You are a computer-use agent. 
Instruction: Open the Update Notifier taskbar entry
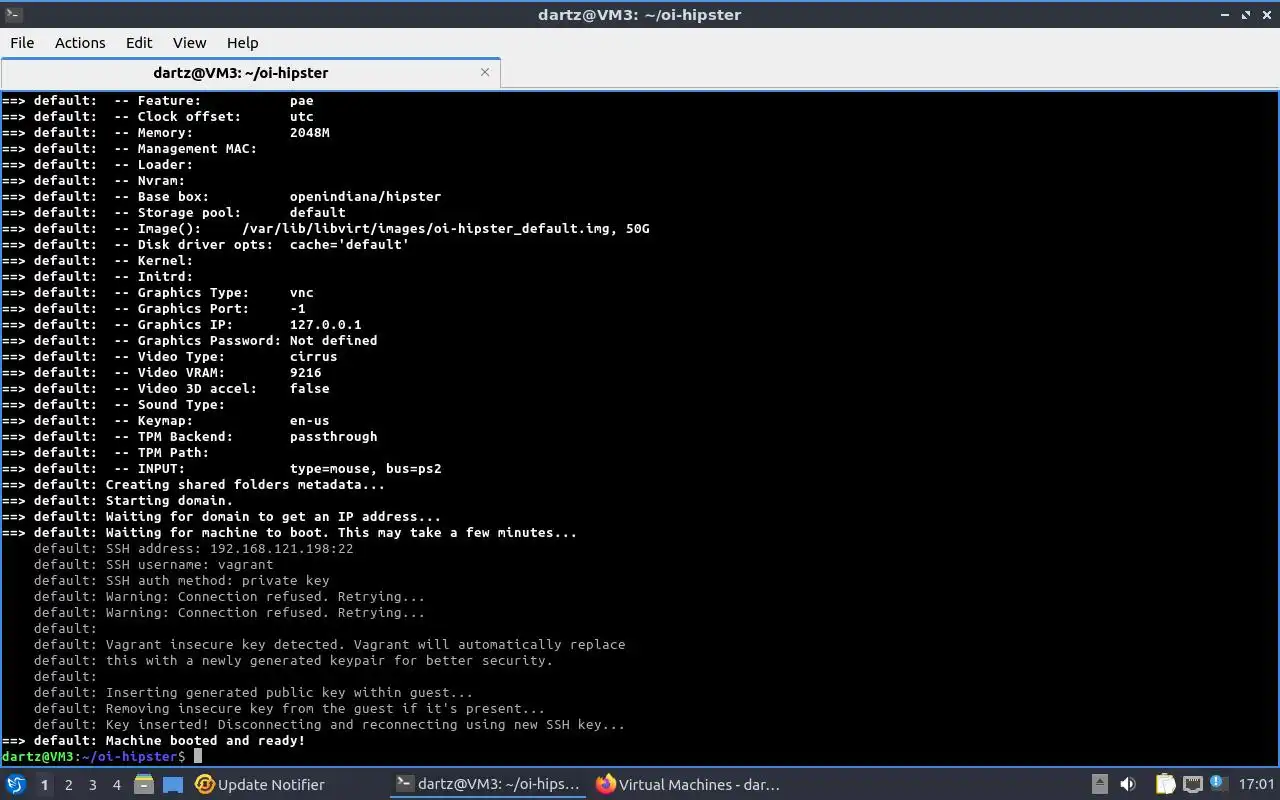(x=260, y=785)
